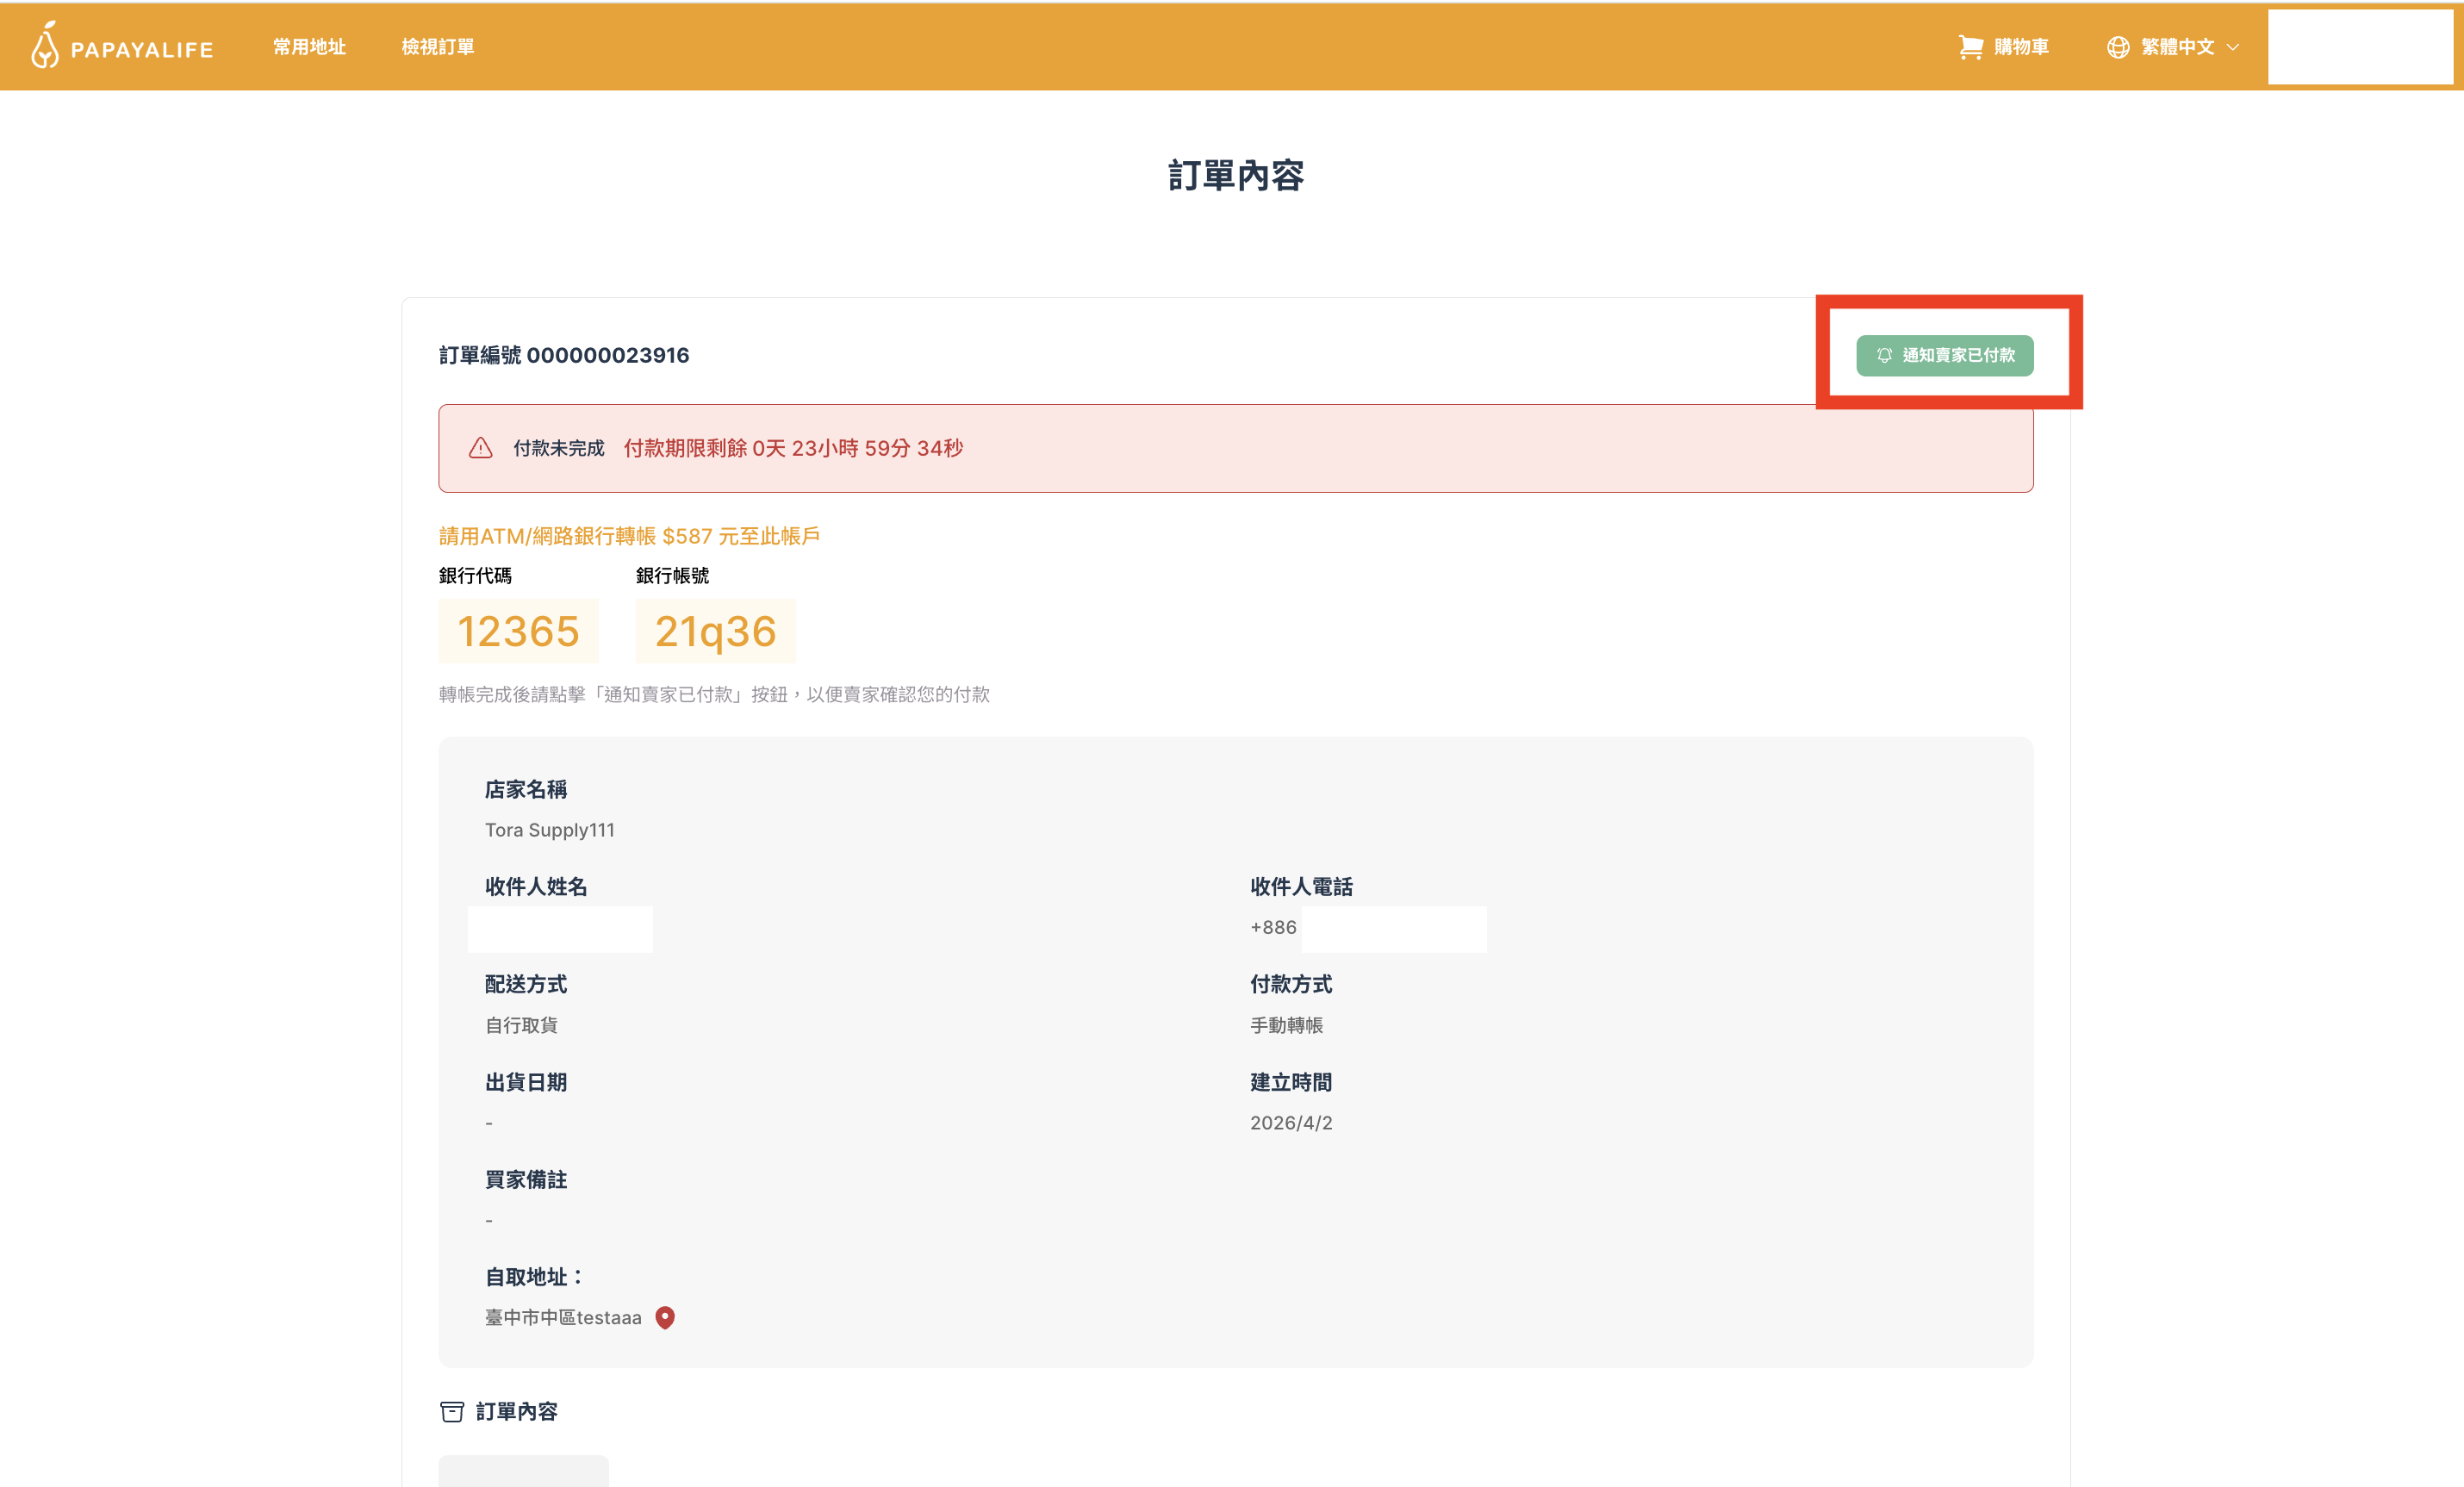This screenshot has height=1487, width=2464.
Task: Select the bank code 12365
Action: [x=518, y=631]
